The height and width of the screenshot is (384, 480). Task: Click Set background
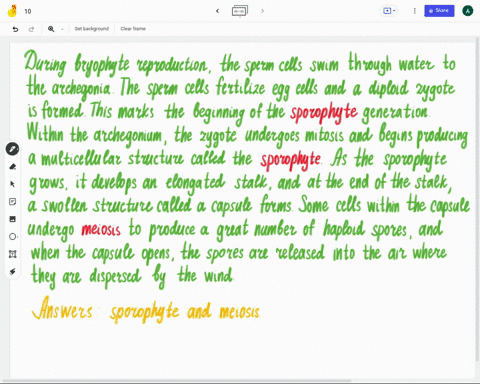pyautogui.click(x=92, y=29)
